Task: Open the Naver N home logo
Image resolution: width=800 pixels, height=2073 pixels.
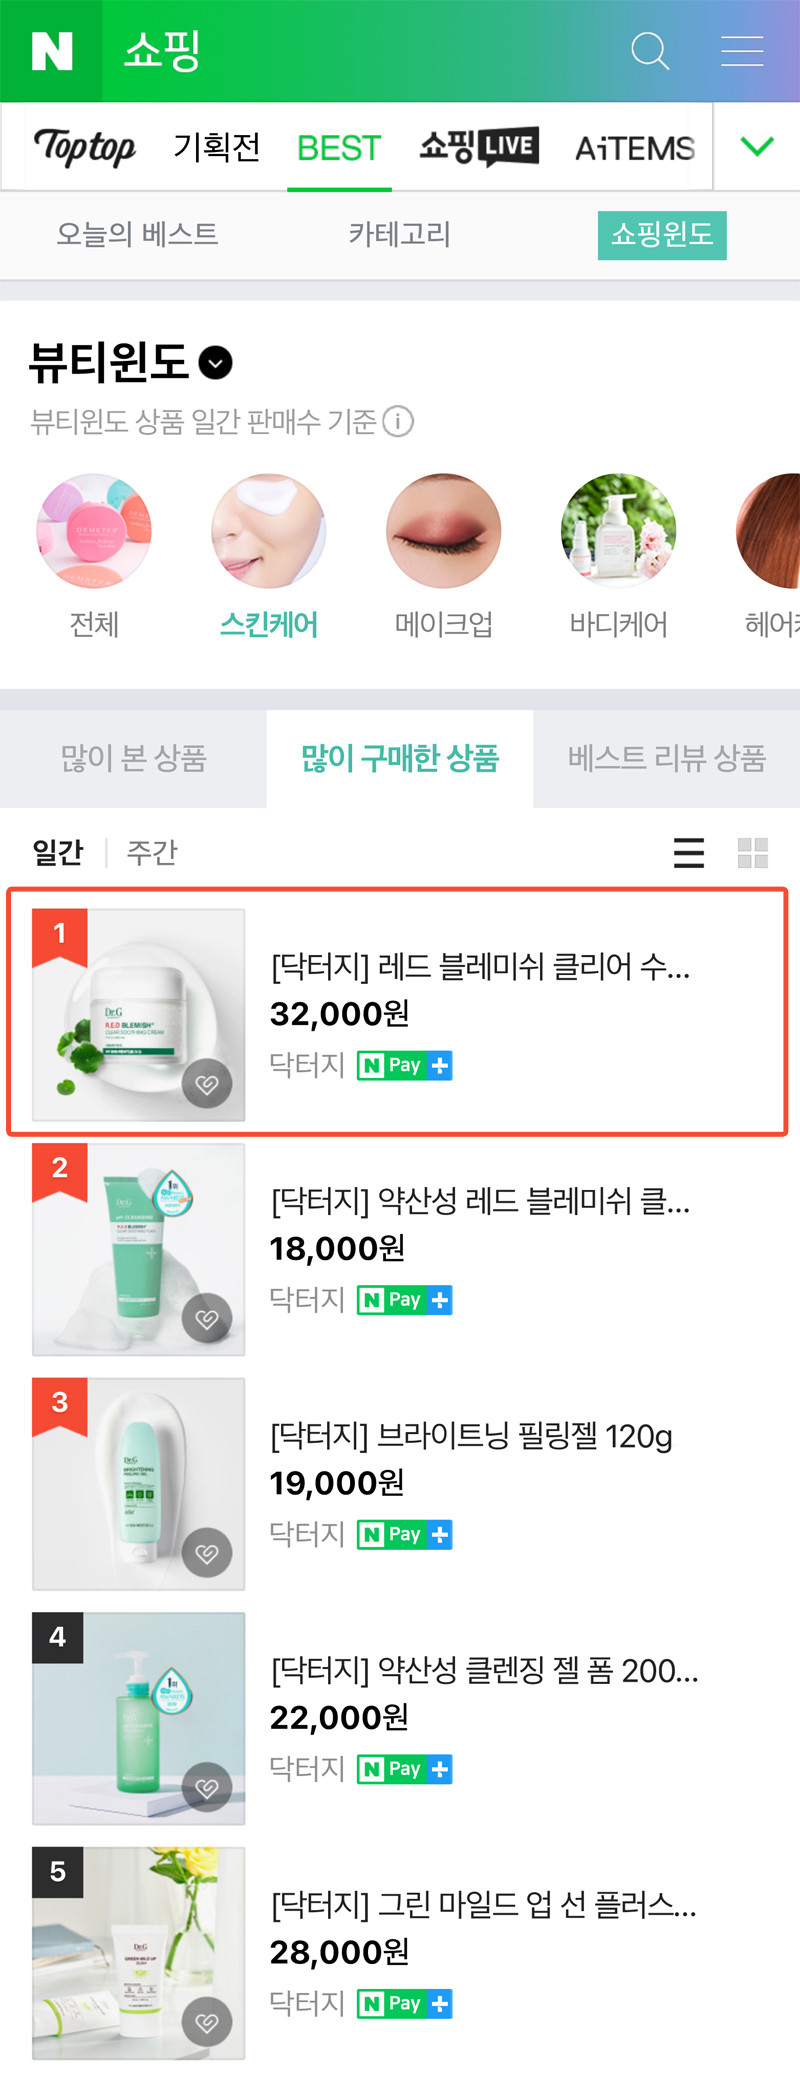Action: 51,51
